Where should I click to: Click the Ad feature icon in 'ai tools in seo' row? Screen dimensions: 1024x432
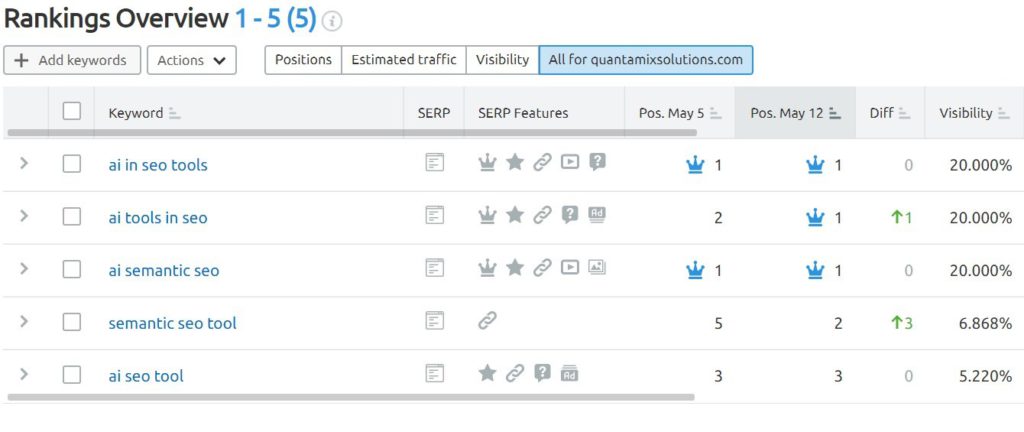596,214
